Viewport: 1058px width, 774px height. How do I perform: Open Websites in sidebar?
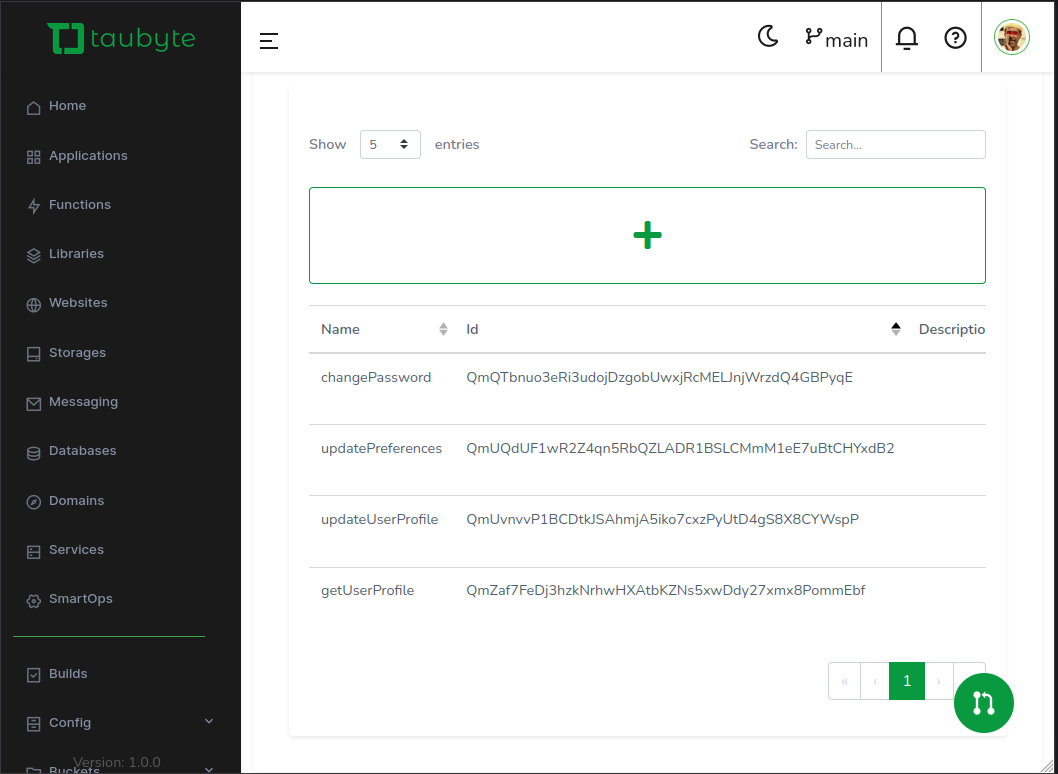pyautogui.click(x=67, y=303)
